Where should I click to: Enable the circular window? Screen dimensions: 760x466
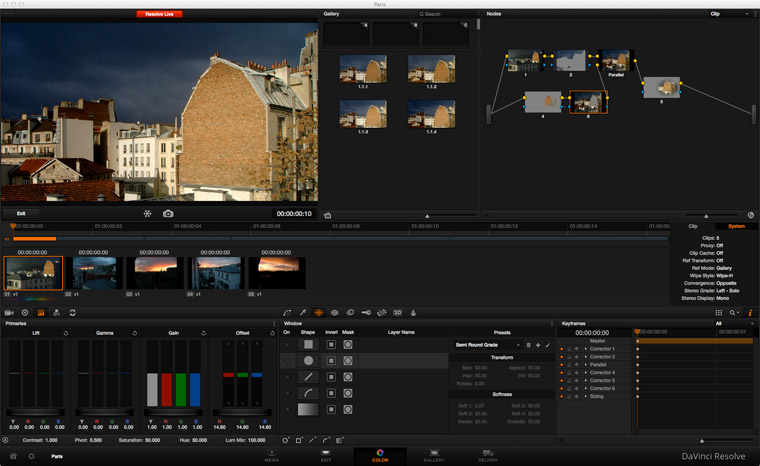click(287, 361)
